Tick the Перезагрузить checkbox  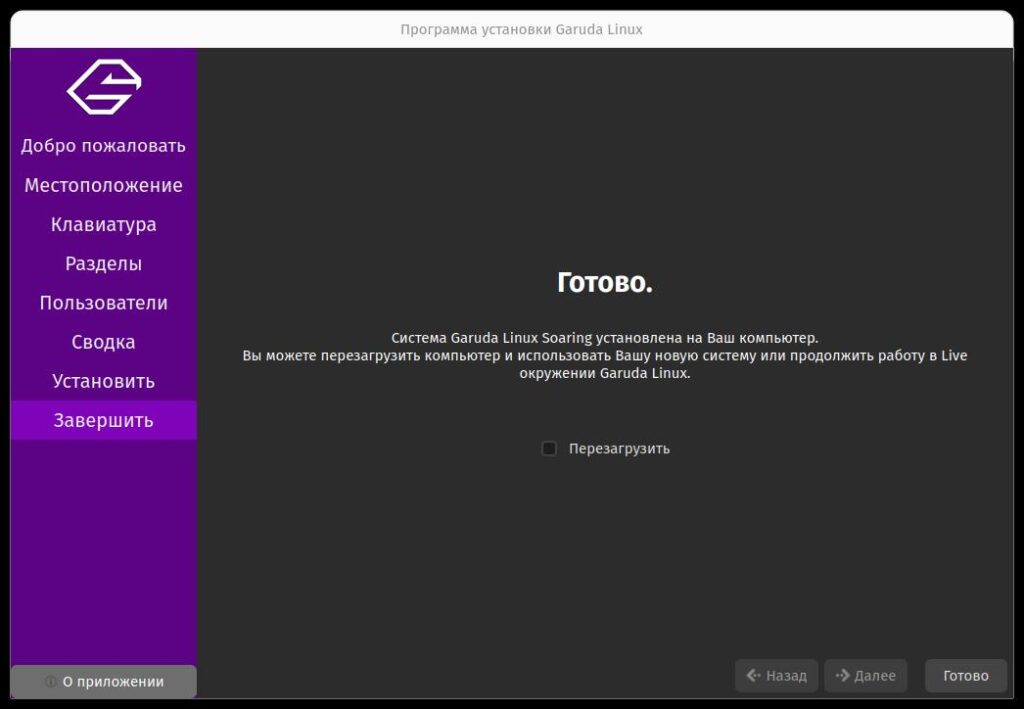549,449
